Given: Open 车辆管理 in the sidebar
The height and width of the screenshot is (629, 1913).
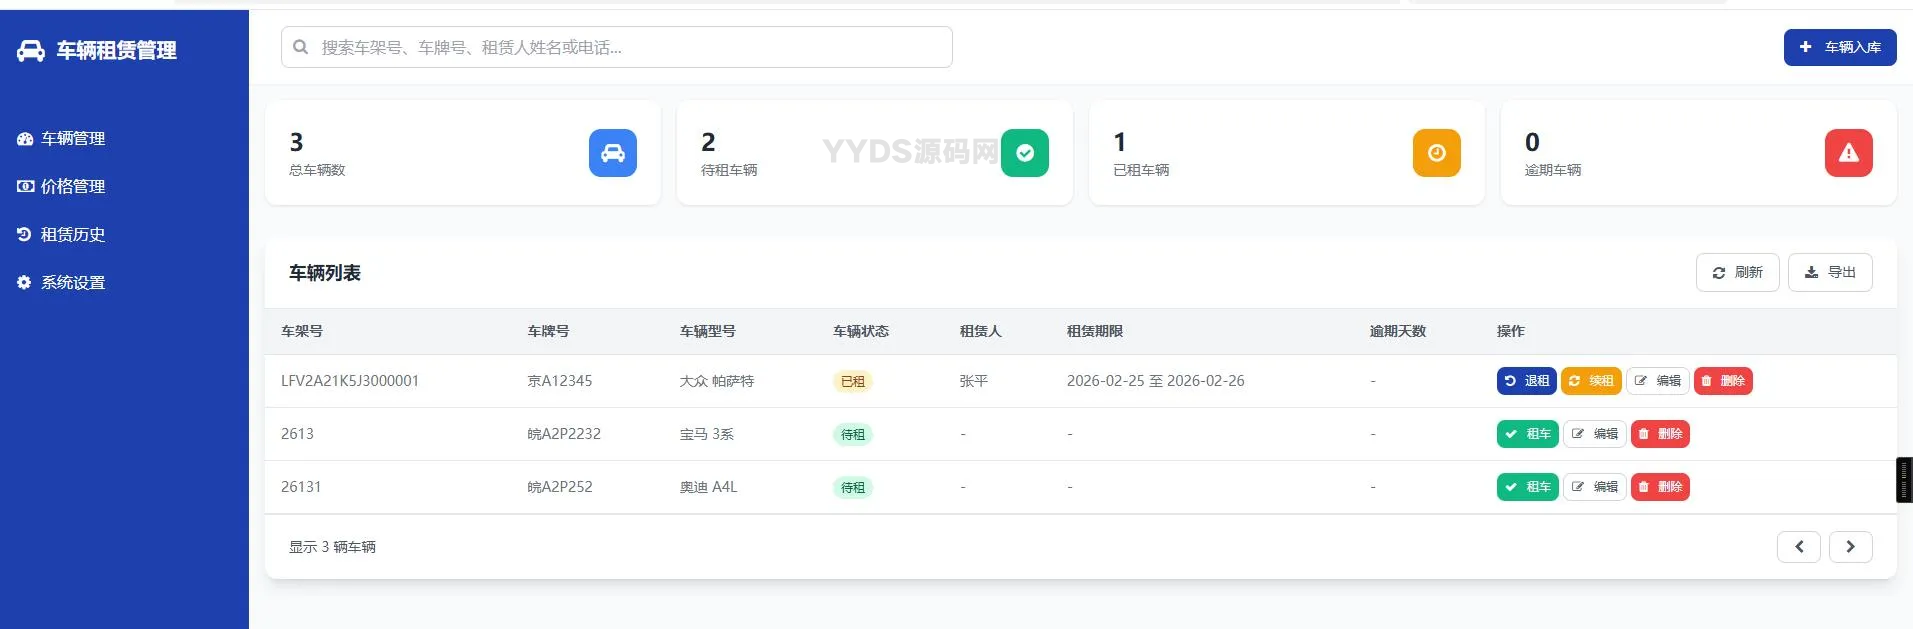Looking at the screenshot, I should (72, 139).
